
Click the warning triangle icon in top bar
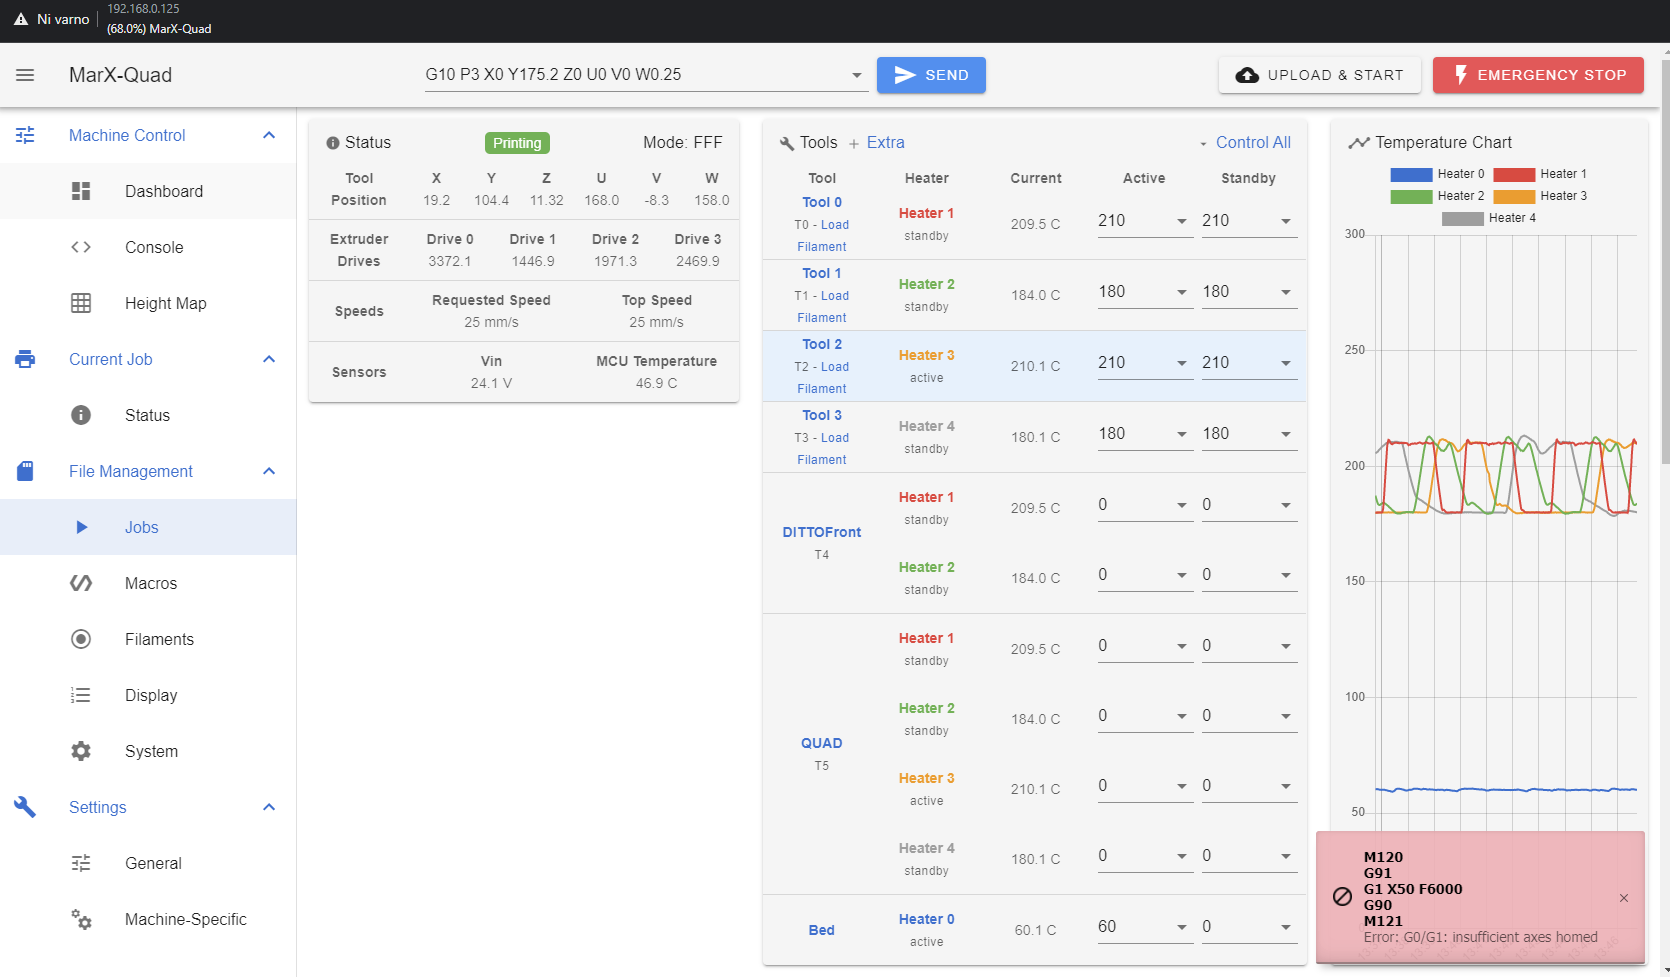tap(21, 19)
